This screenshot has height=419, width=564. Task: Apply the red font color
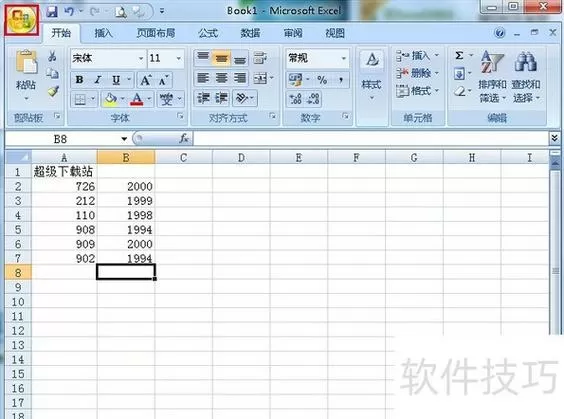pos(137,99)
